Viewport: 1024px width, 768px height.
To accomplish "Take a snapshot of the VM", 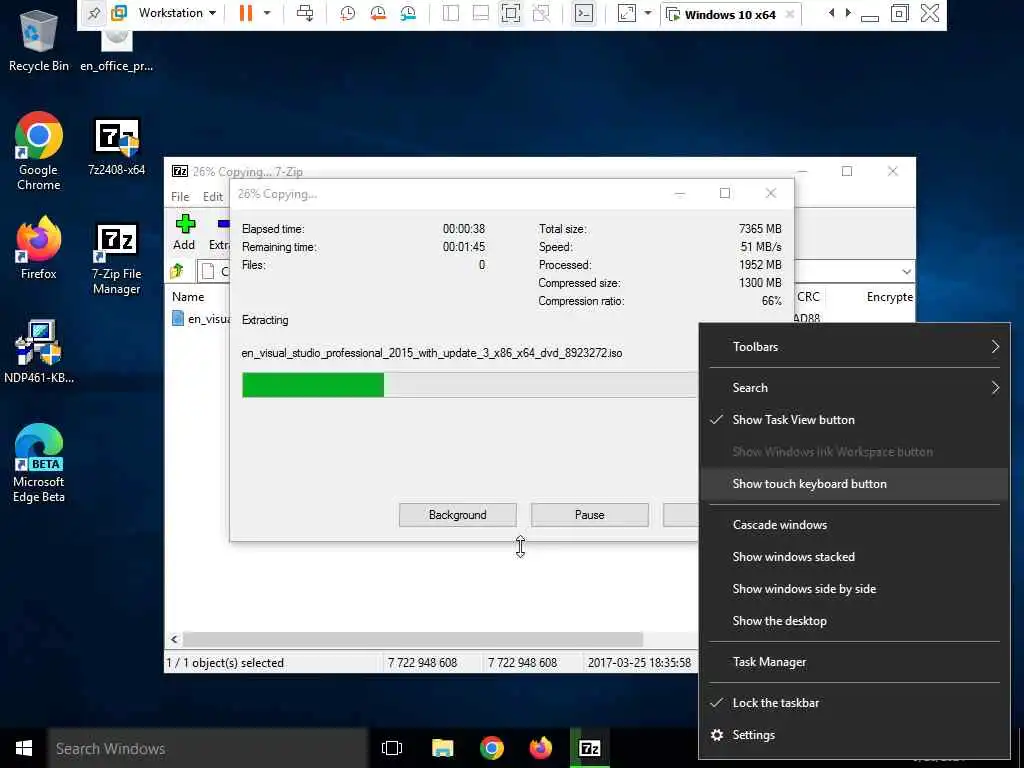I will click(x=347, y=13).
